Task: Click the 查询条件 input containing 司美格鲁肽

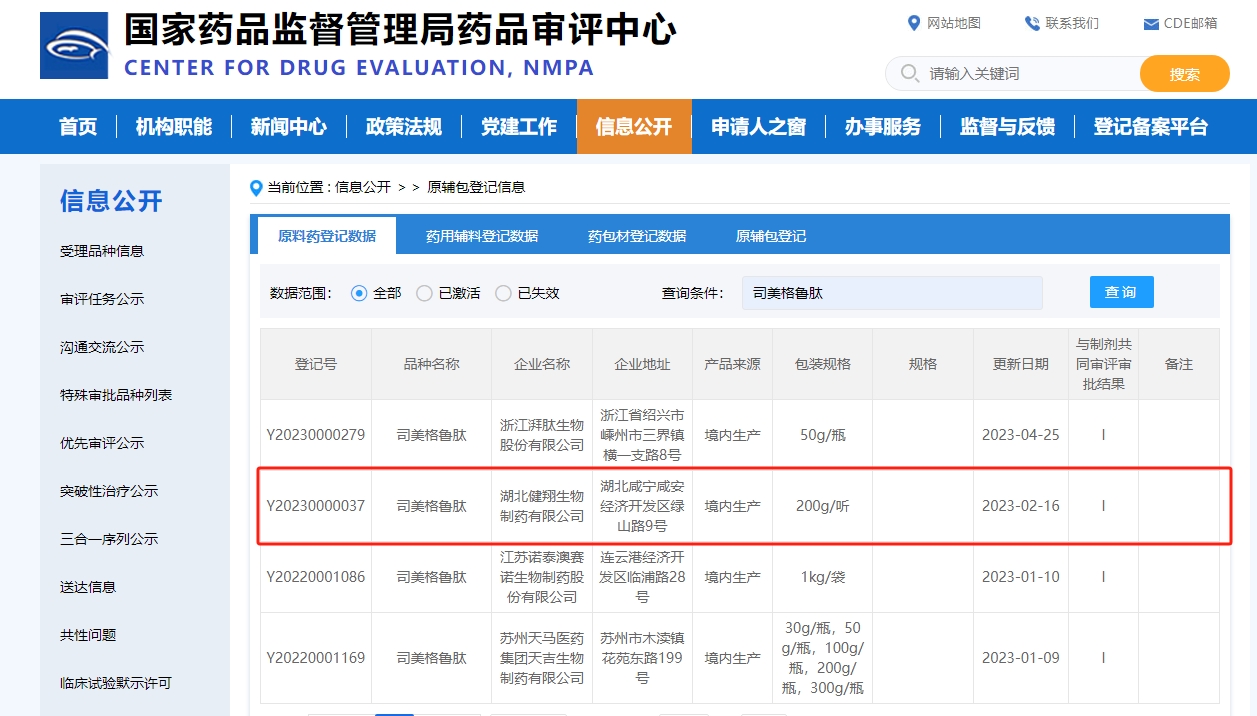Action: coord(892,293)
